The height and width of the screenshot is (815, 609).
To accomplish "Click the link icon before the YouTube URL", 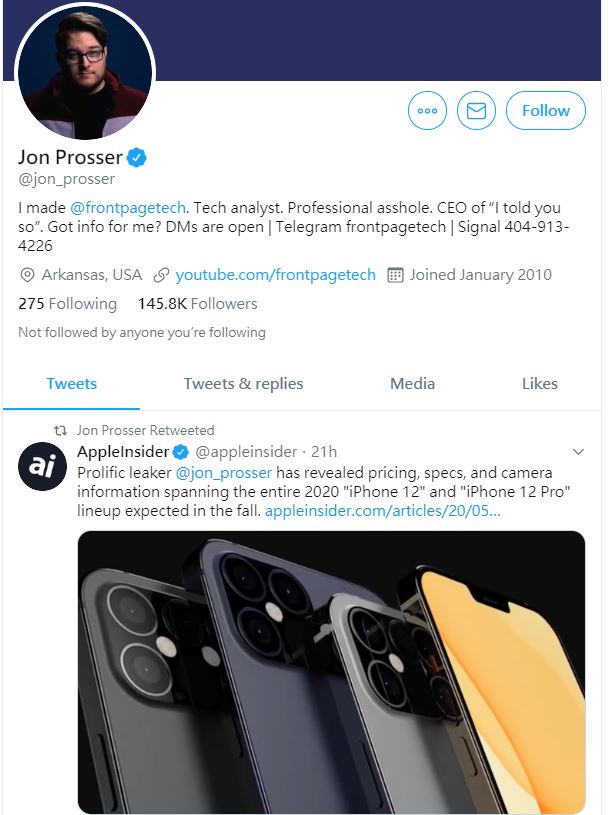I will 161,275.
